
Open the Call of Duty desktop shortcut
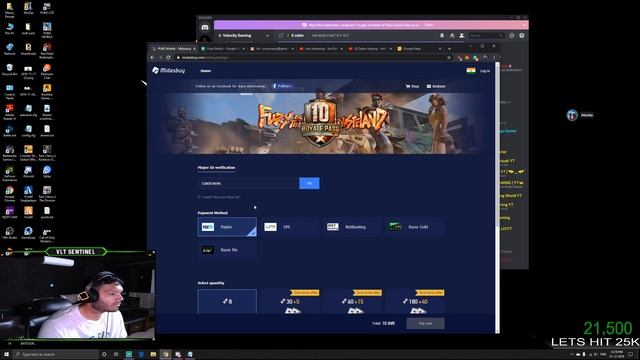(47, 235)
